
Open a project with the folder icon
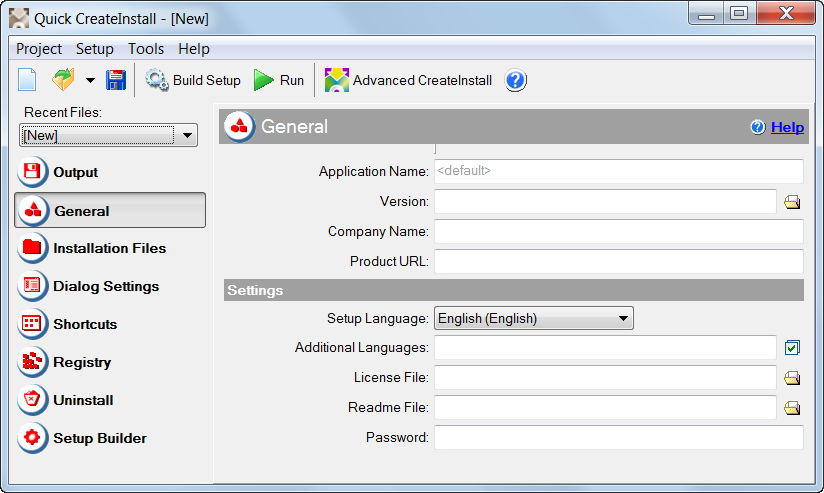[64, 80]
